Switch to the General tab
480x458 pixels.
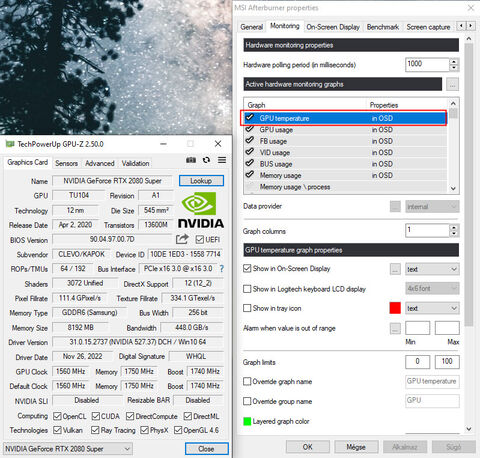(252, 27)
